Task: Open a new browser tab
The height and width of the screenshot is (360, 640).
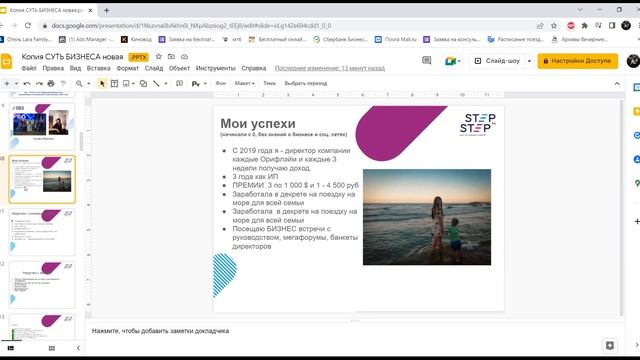Action: point(107,10)
